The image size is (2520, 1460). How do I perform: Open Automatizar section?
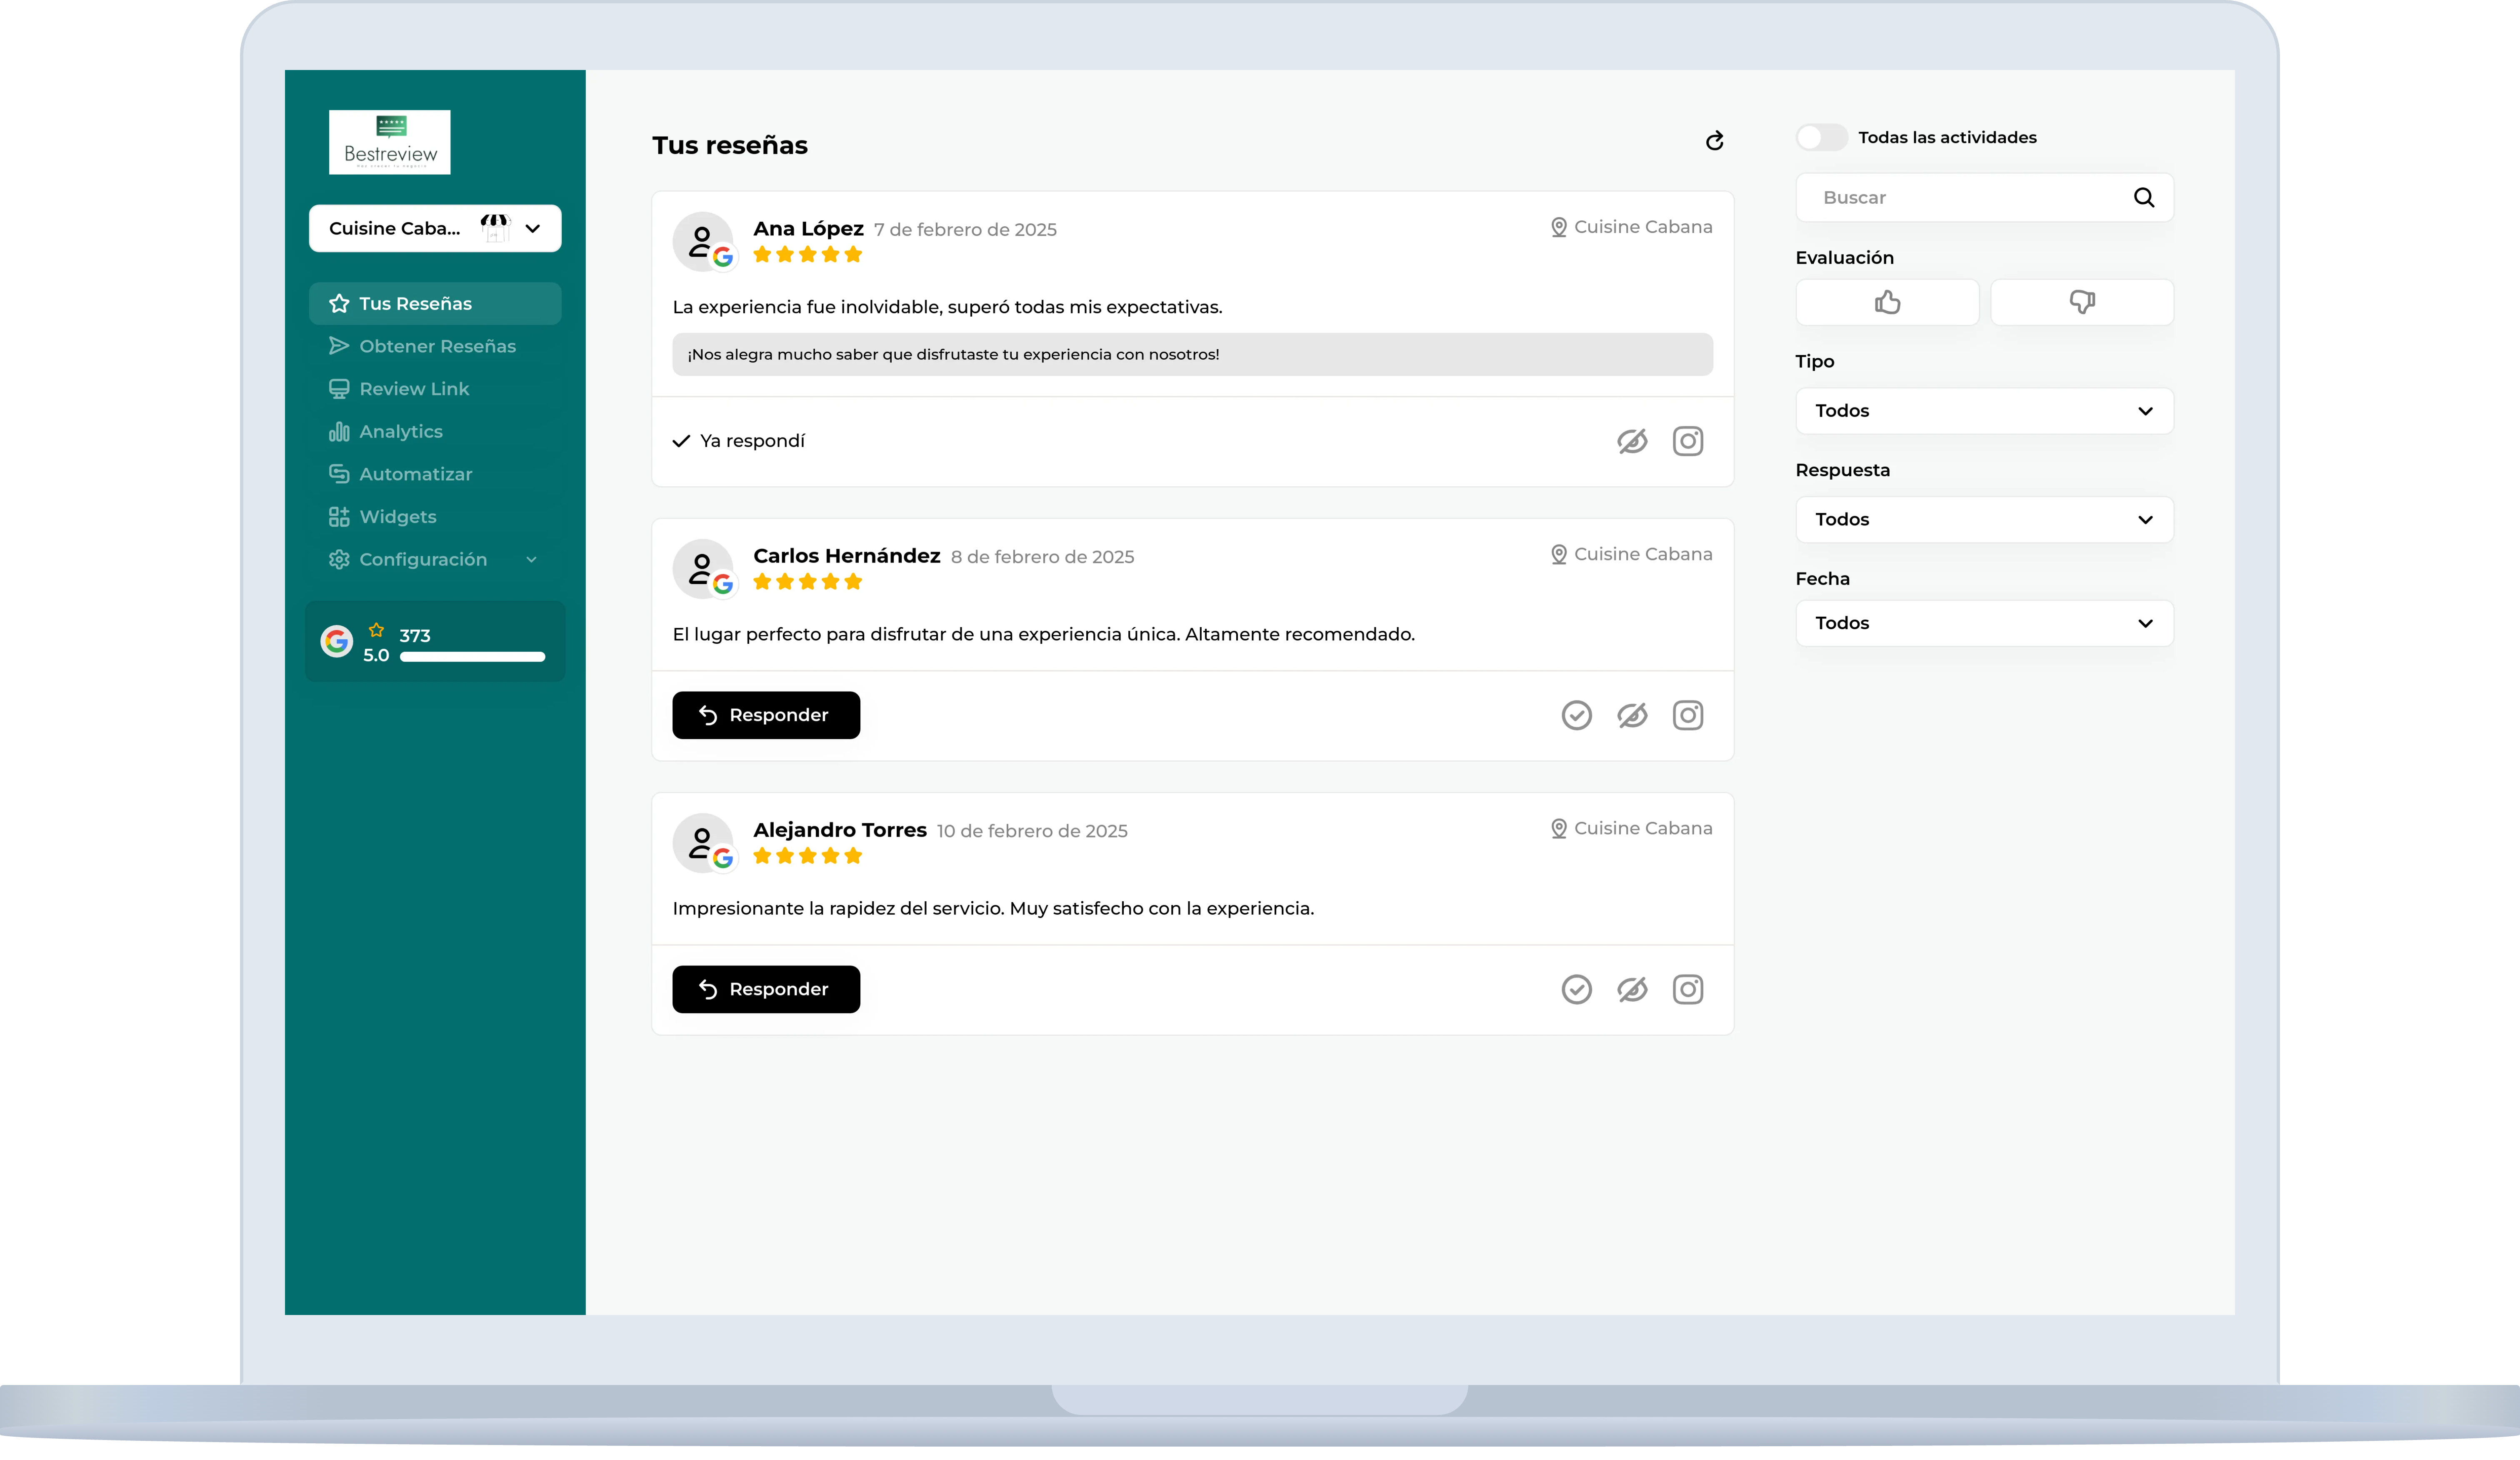coord(435,474)
